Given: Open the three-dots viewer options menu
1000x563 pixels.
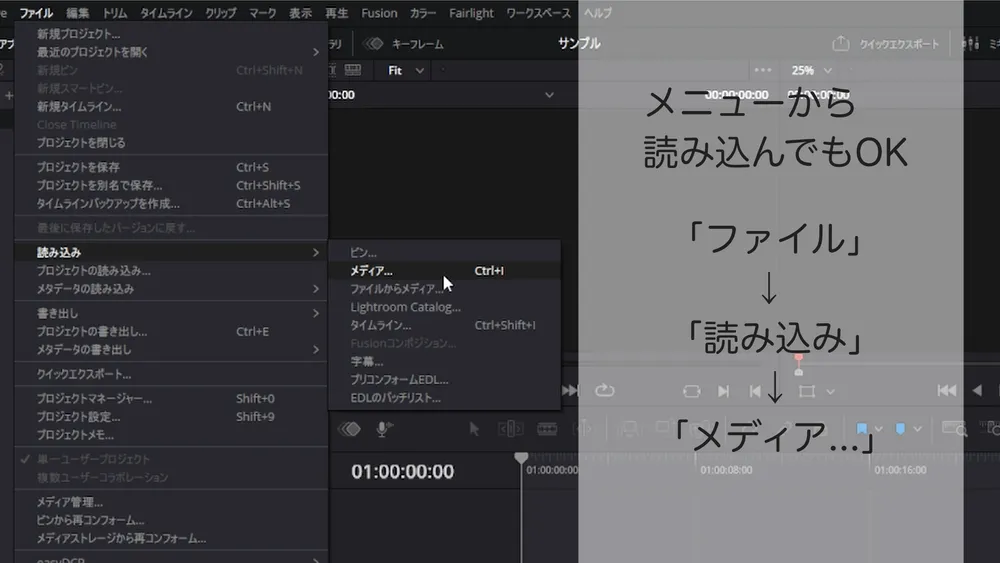Looking at the screenshot, I should point(763,70).
